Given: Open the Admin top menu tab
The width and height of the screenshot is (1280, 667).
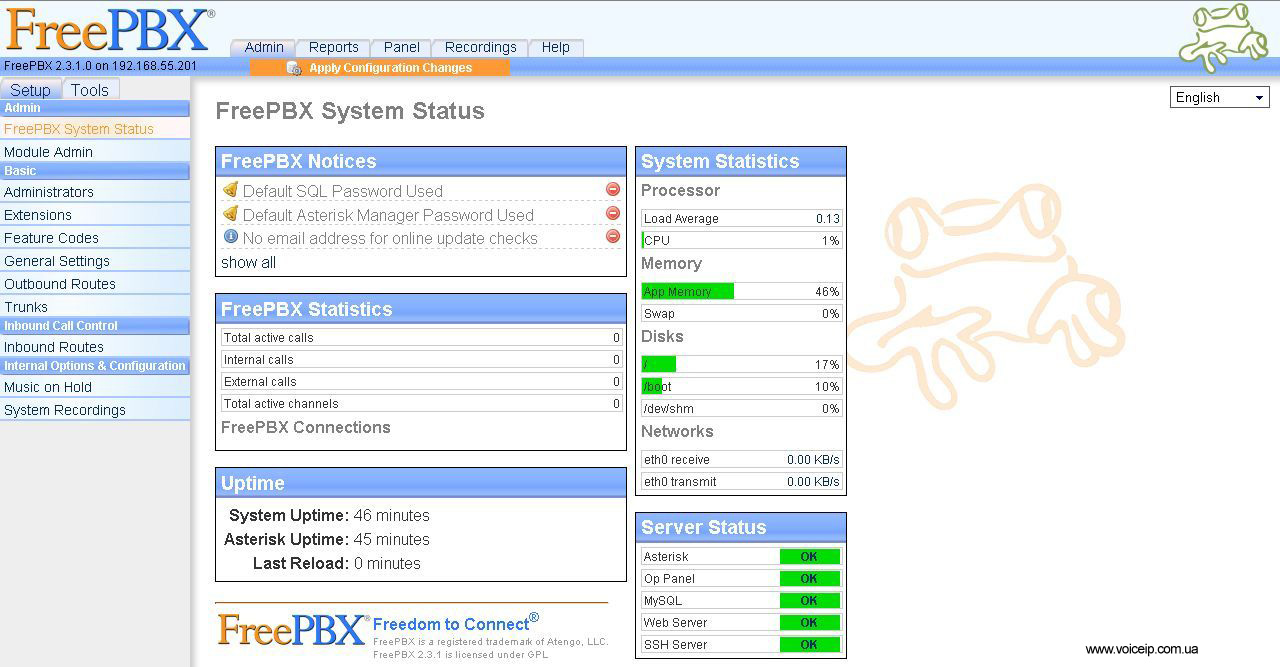Looking at the screenshot, I should tap(263, 47).
